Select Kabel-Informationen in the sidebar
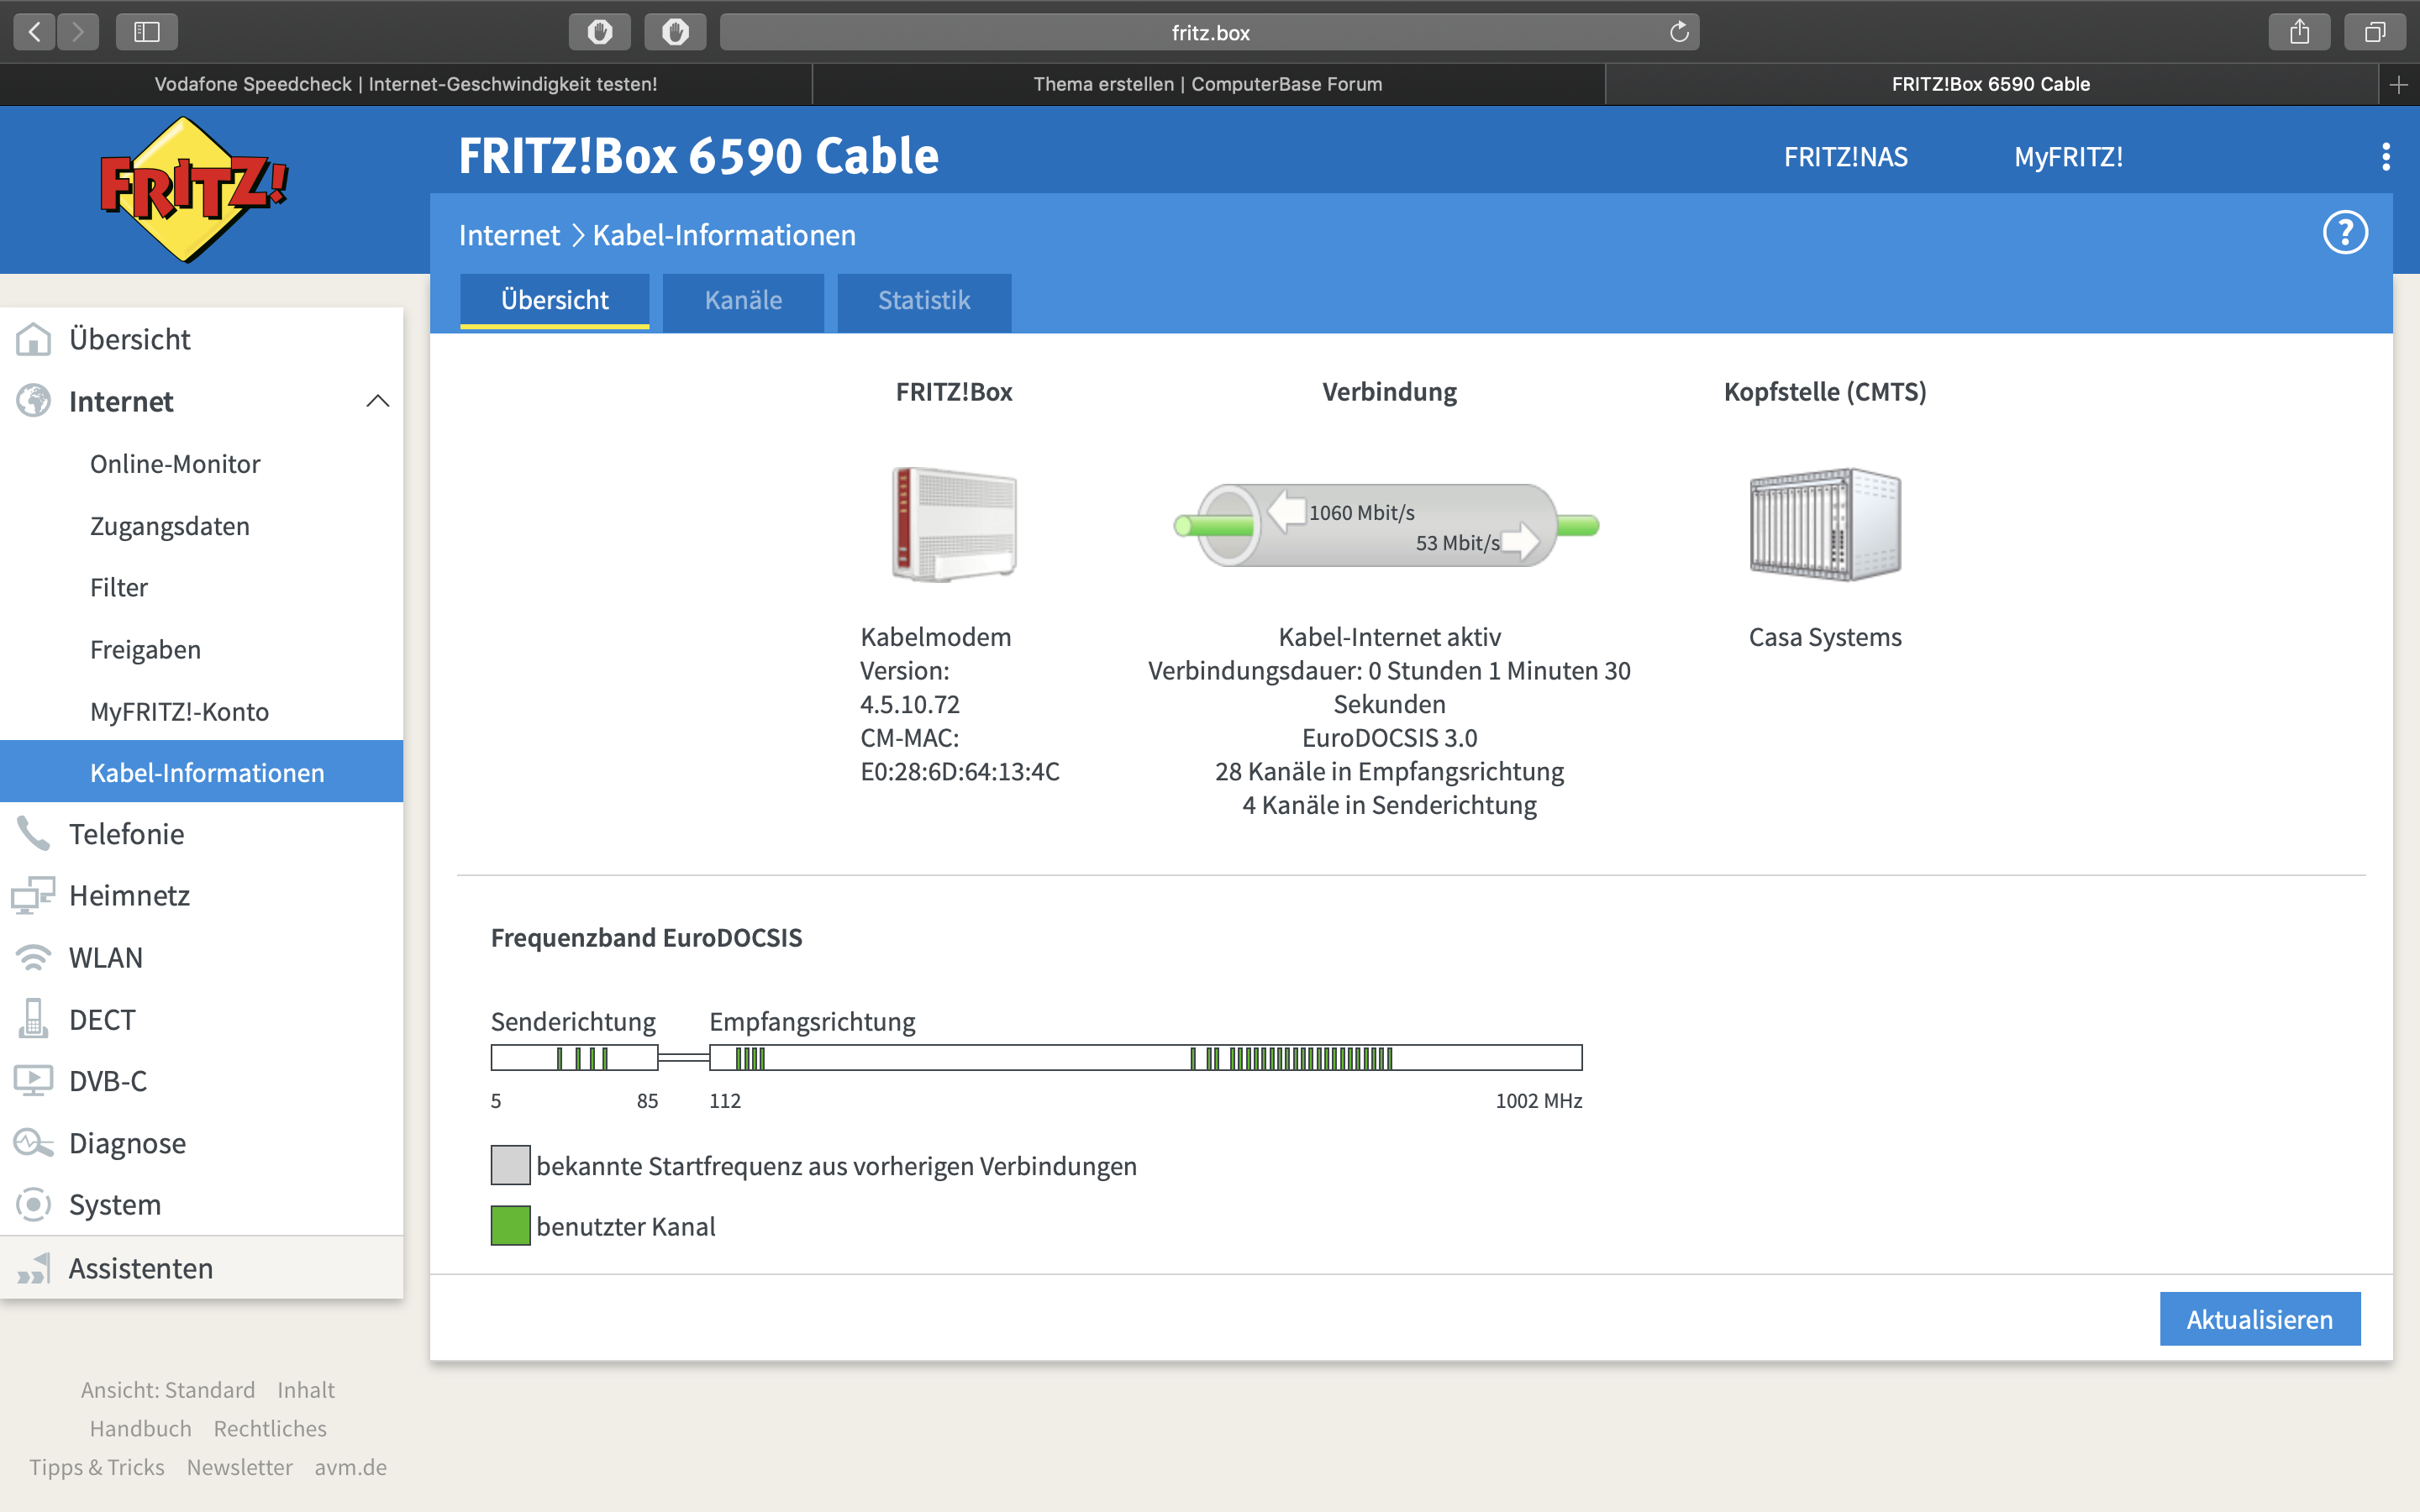 point(202,772)
